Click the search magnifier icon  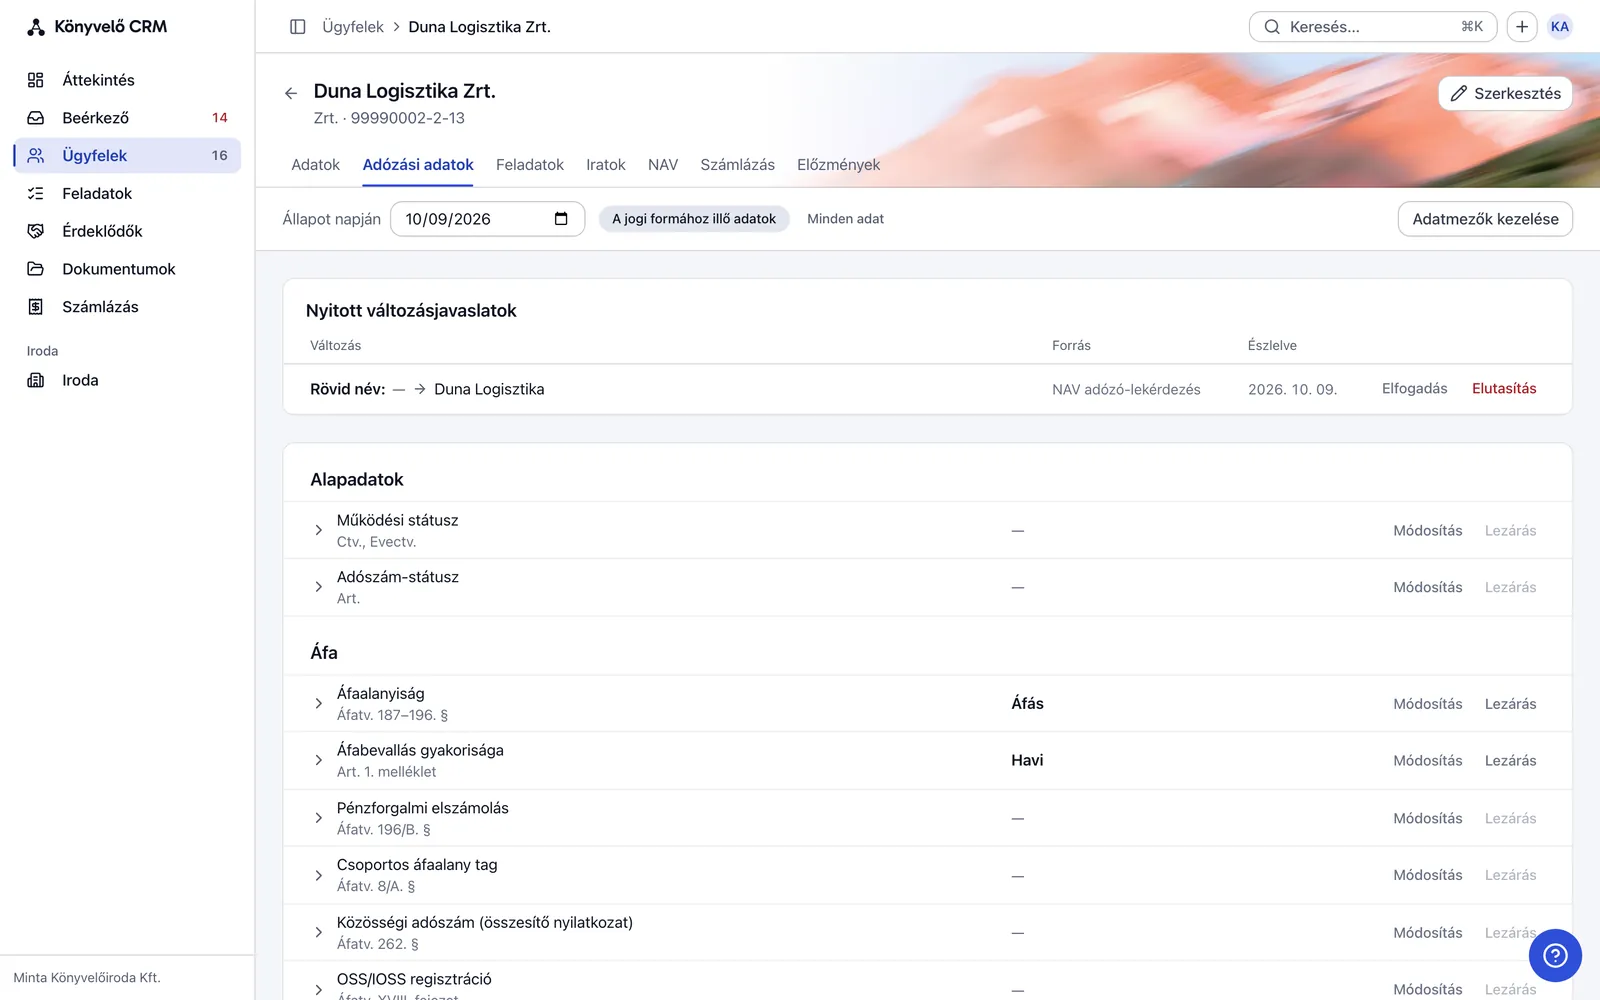(x=1272, y=27)
